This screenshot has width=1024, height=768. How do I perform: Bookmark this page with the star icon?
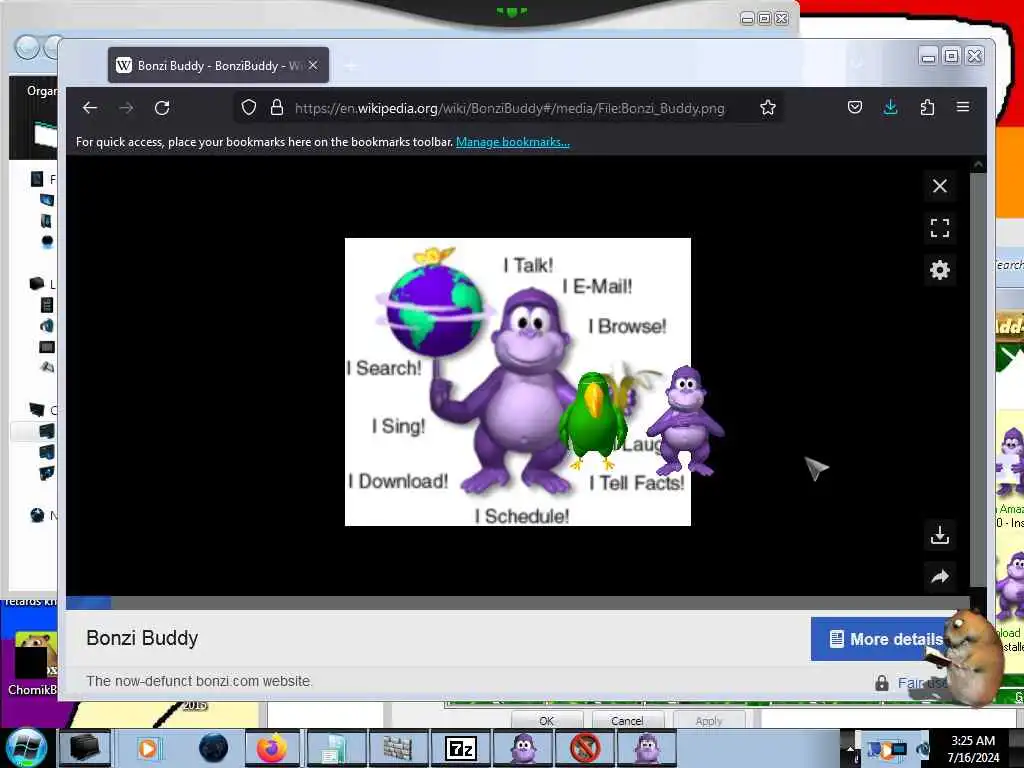[767, 108]
